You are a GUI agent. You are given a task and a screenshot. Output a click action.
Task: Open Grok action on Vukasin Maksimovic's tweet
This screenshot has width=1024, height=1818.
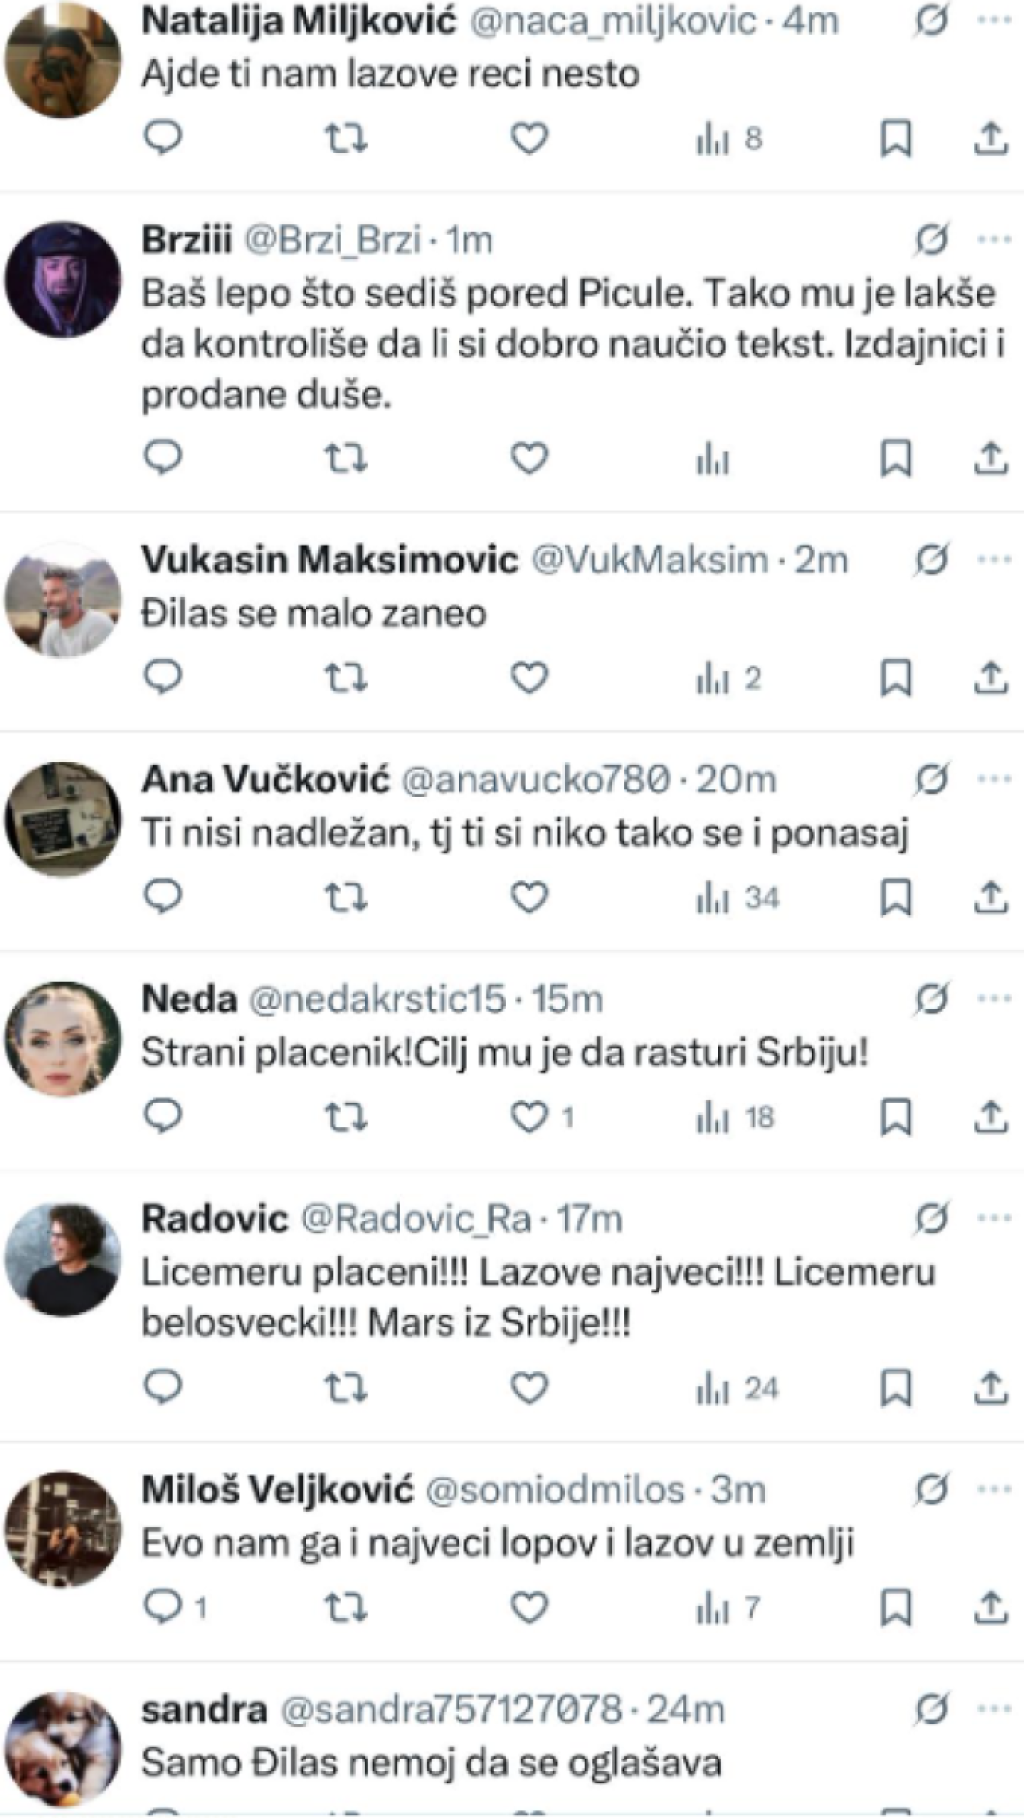(x=931, y=560)
